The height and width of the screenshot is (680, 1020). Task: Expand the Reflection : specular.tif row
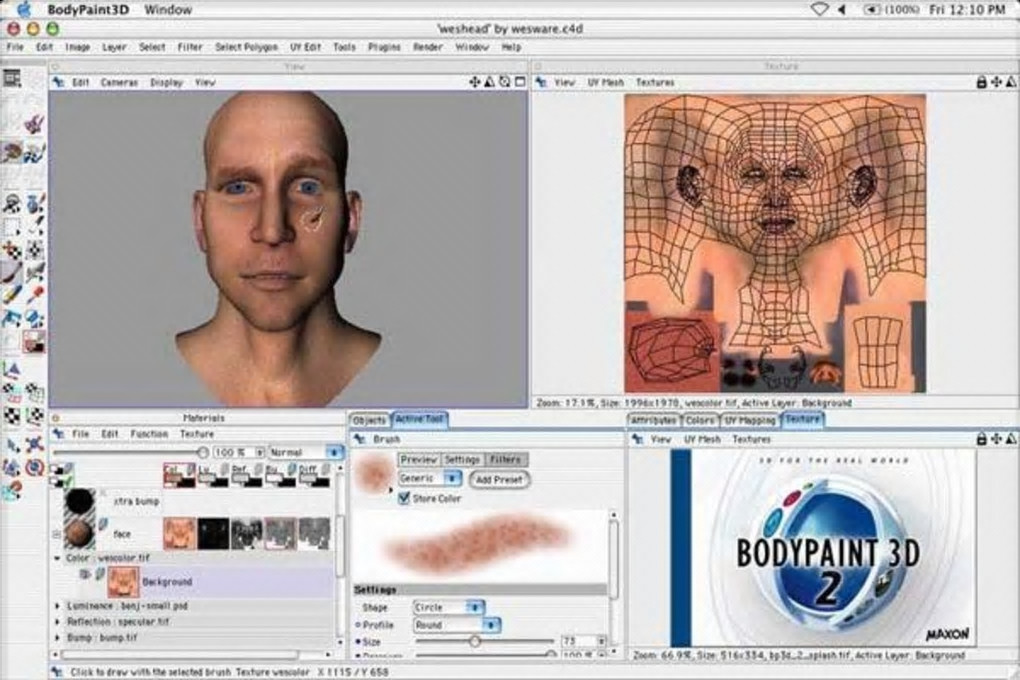57,622
